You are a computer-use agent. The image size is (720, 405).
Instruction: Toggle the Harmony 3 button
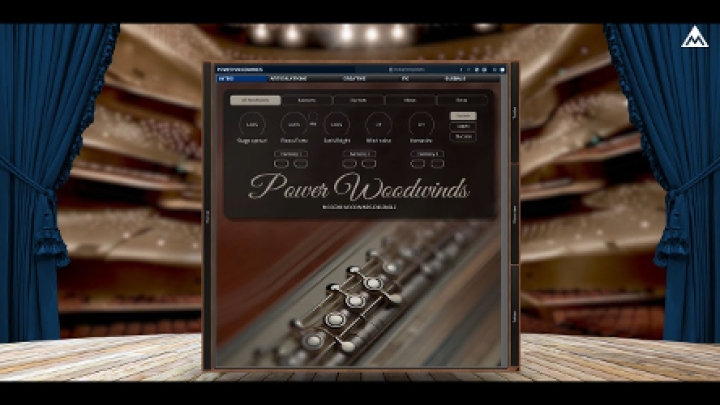pos(427,154)
